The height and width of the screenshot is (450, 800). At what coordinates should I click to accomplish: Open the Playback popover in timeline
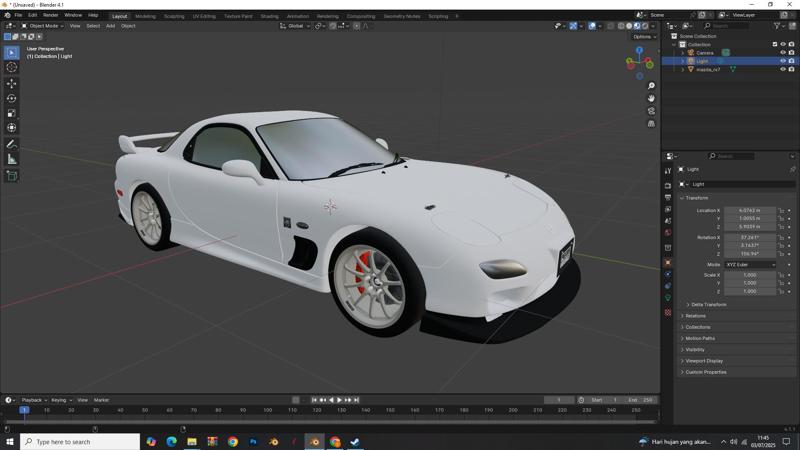[33, 400]
